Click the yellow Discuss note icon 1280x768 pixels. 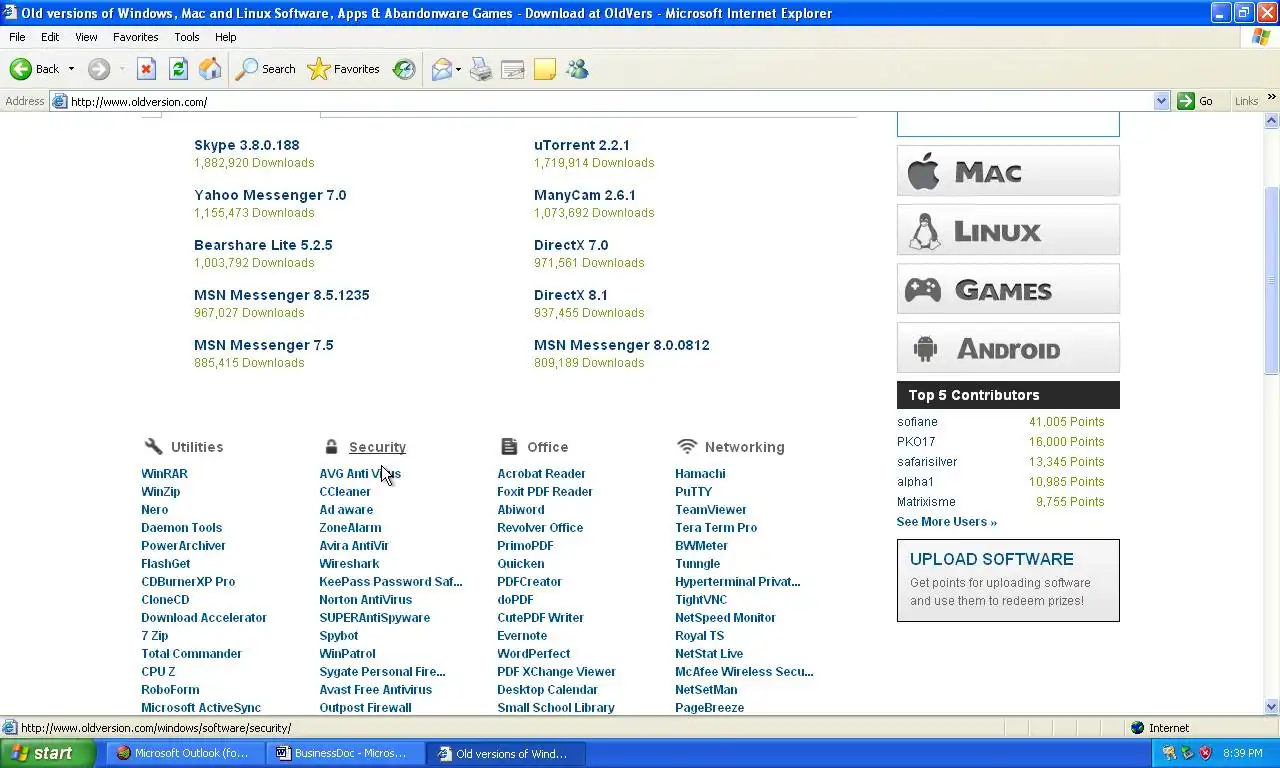pyautogui.click(x=545, y=69)
